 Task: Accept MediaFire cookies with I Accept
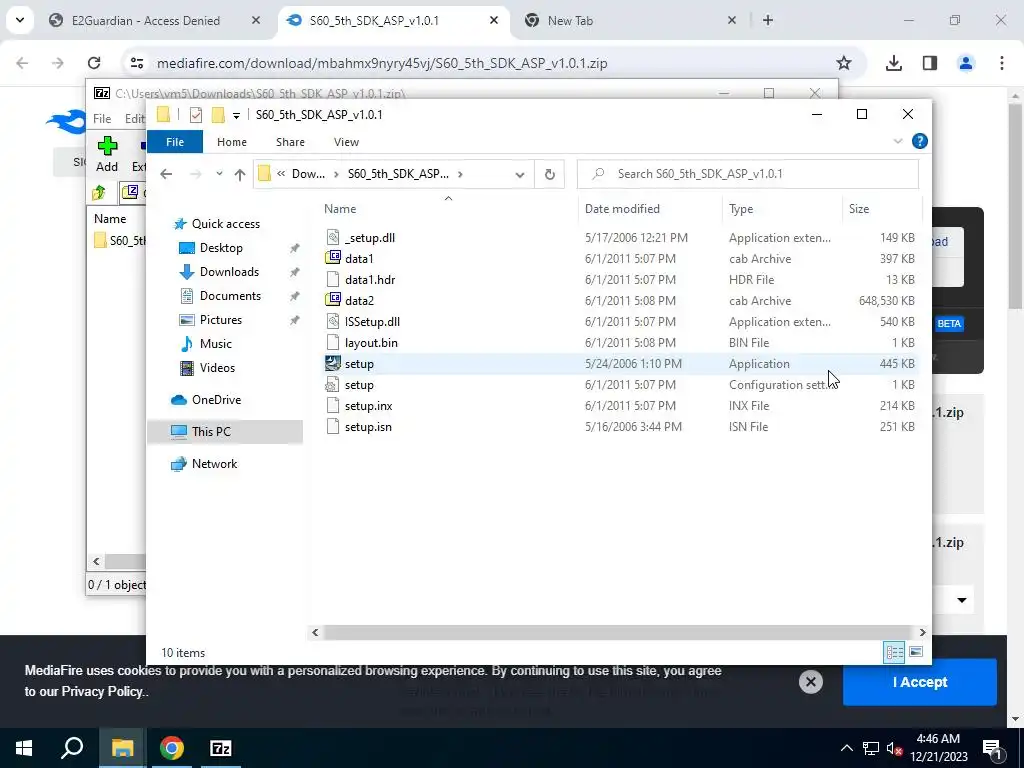coord(920,682)
